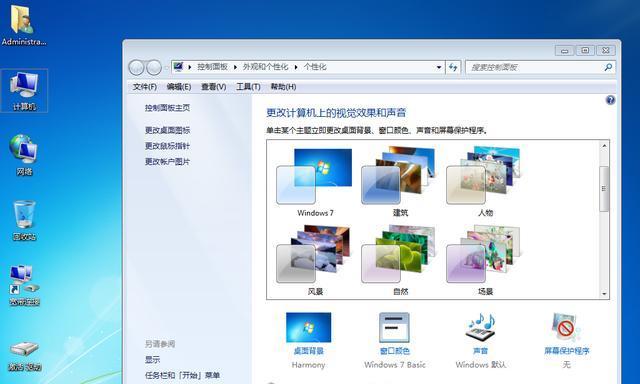640x384 pixels.
Task: Select the 网络 desktop icon
Action: coord(24,155)
